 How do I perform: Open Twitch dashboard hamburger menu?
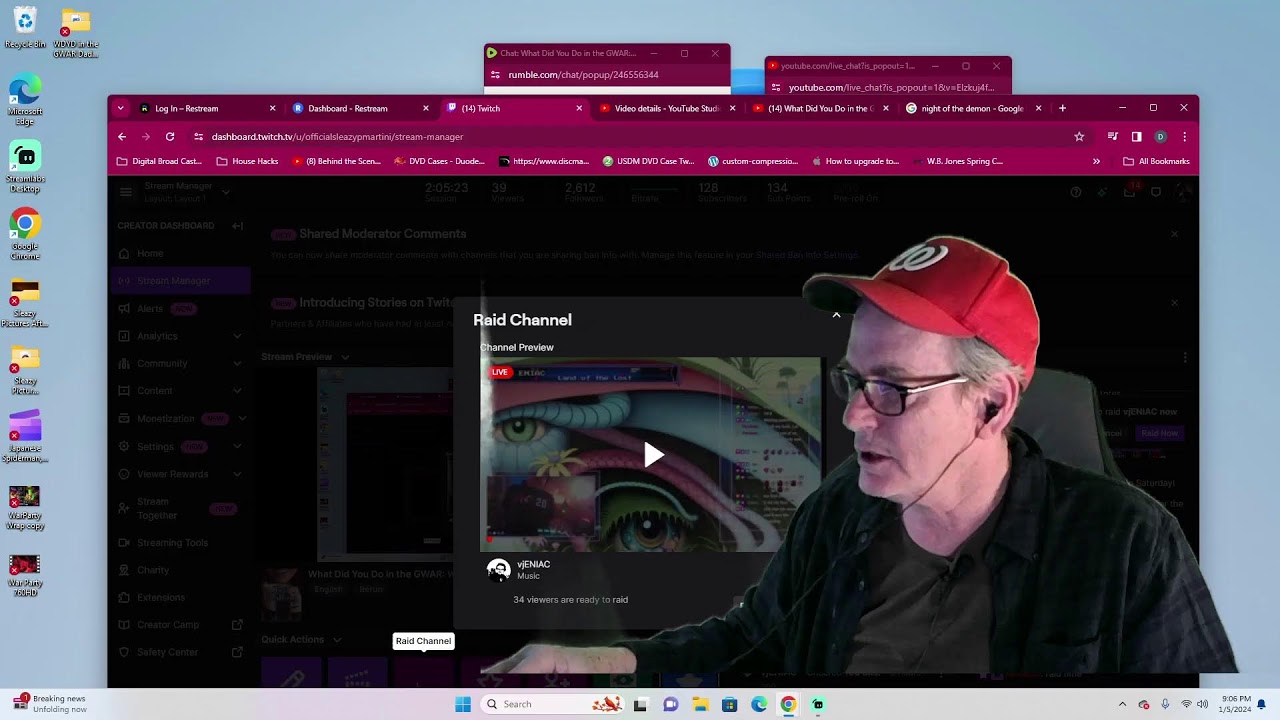pyautogui.click(x=126, y=192)
